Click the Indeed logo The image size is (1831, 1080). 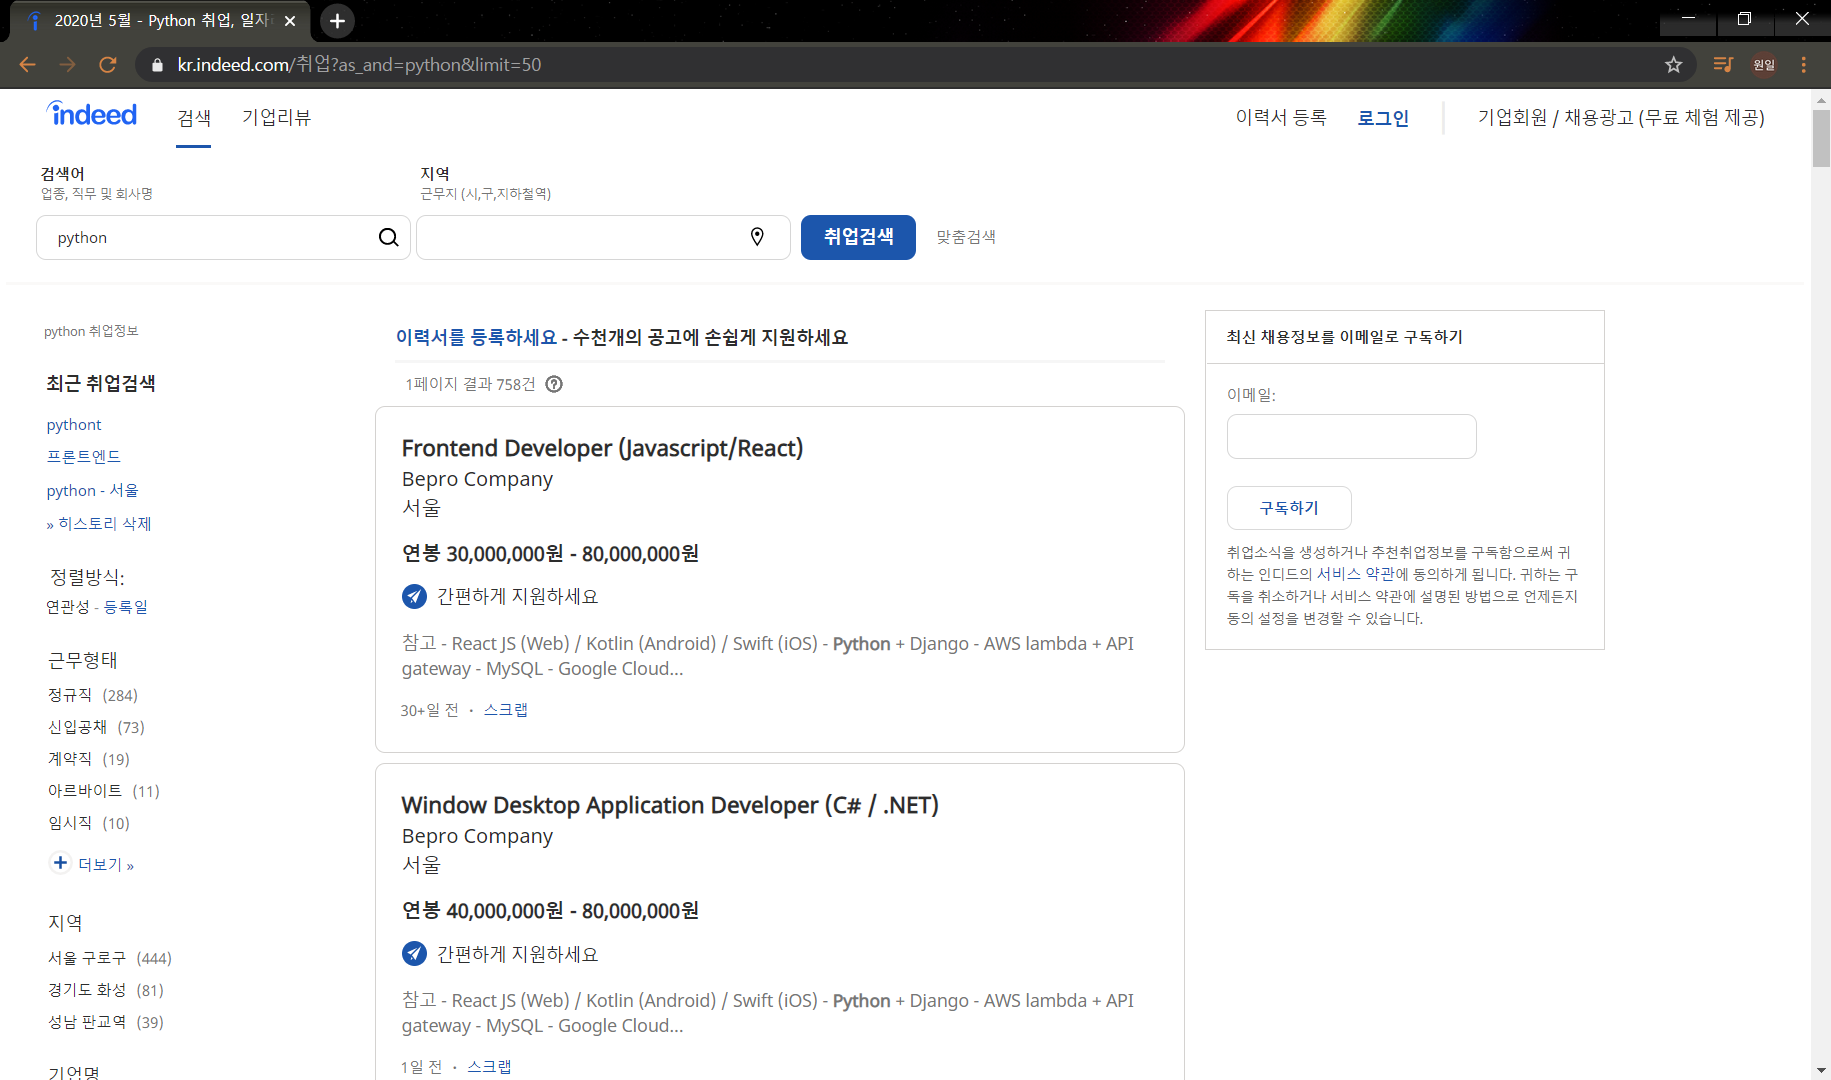[x=92, y=114]
